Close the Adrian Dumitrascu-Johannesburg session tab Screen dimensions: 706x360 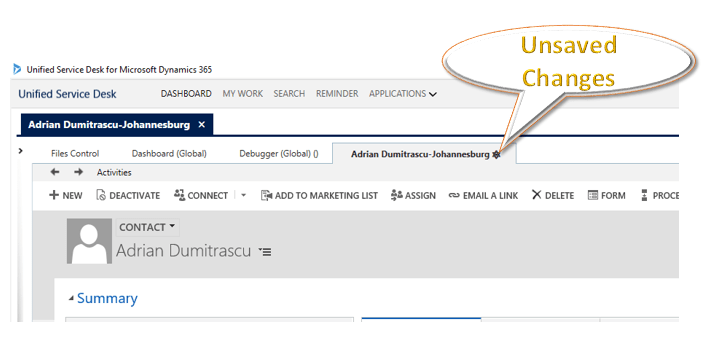tap(202, 125)
